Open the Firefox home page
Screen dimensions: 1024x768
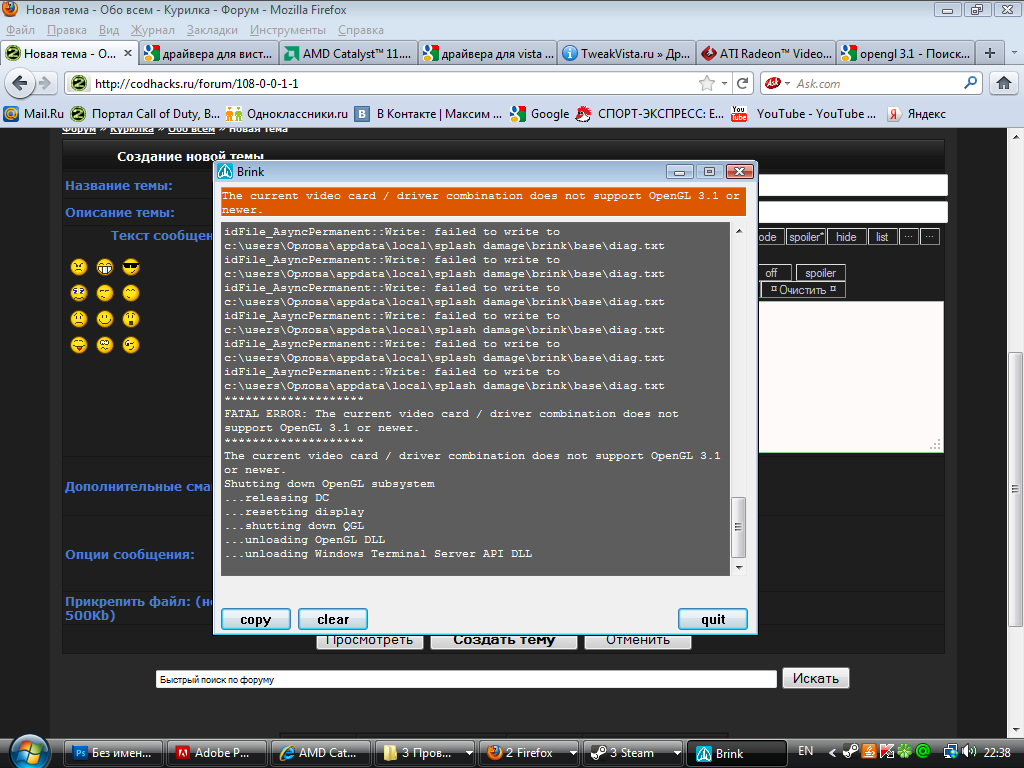(x=1004, y=83)
